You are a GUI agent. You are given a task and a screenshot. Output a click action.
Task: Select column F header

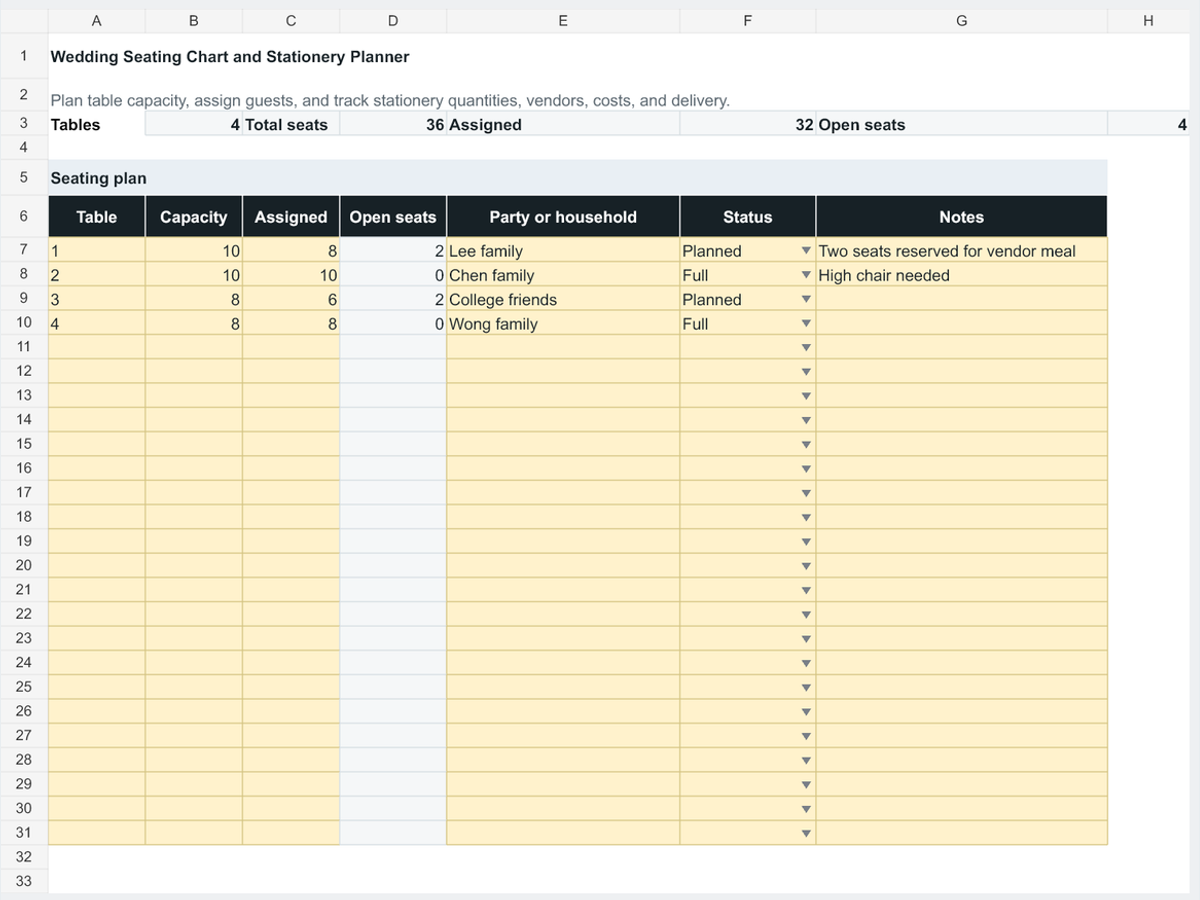coord(747,20)
